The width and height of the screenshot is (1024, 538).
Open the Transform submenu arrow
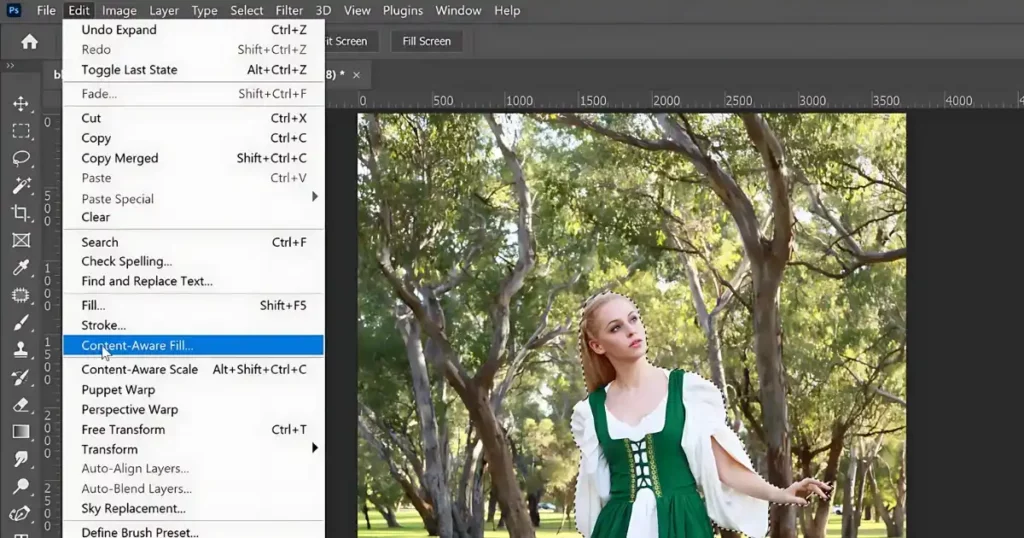(315, 448)
